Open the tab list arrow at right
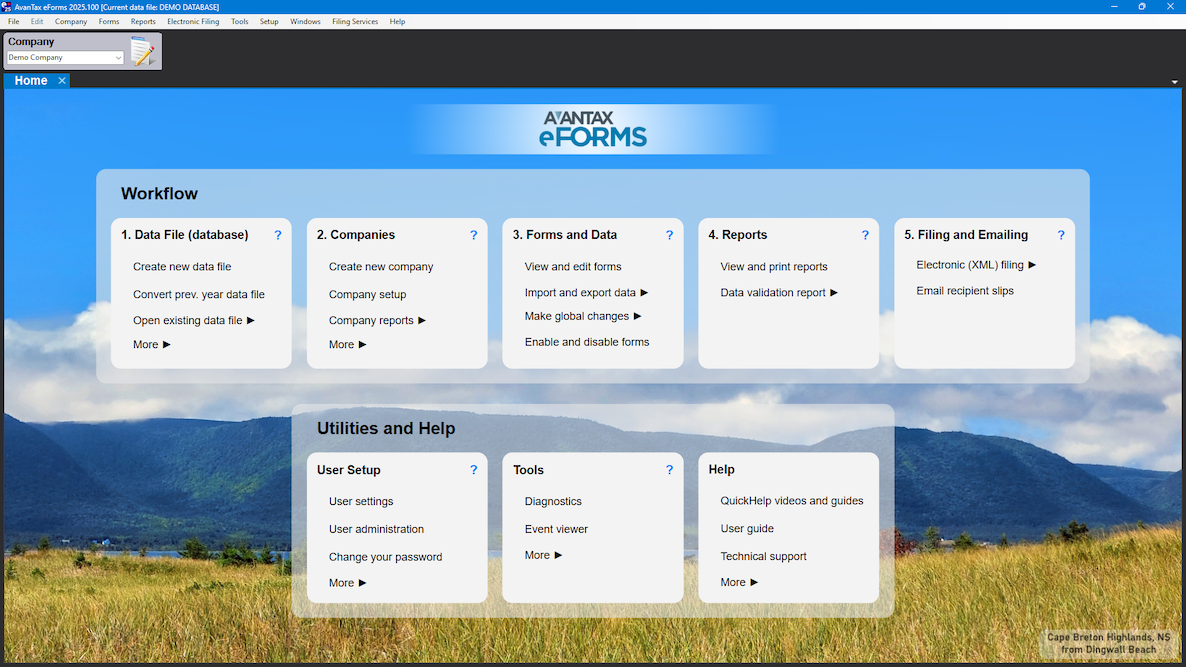 [1174, 82]
